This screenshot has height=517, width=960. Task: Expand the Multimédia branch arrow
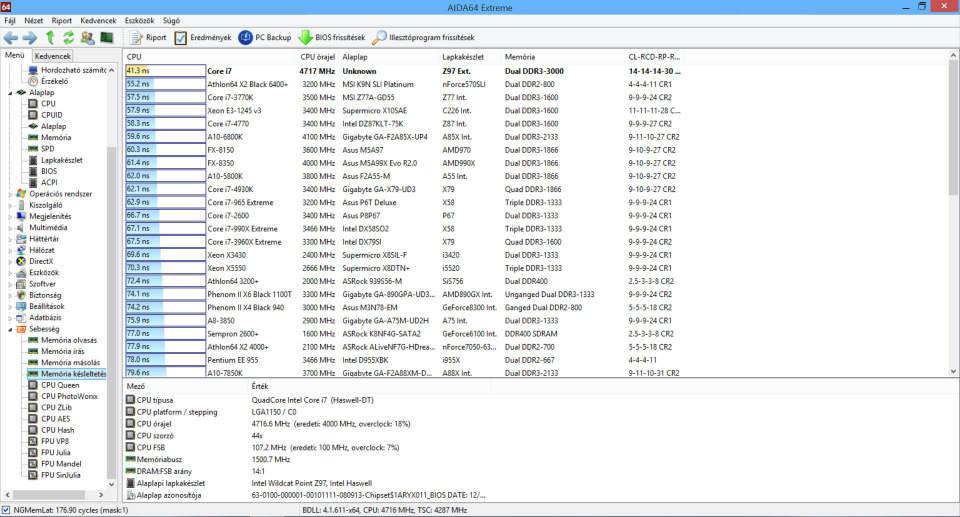pyautogui.click(x=10, y=228)
